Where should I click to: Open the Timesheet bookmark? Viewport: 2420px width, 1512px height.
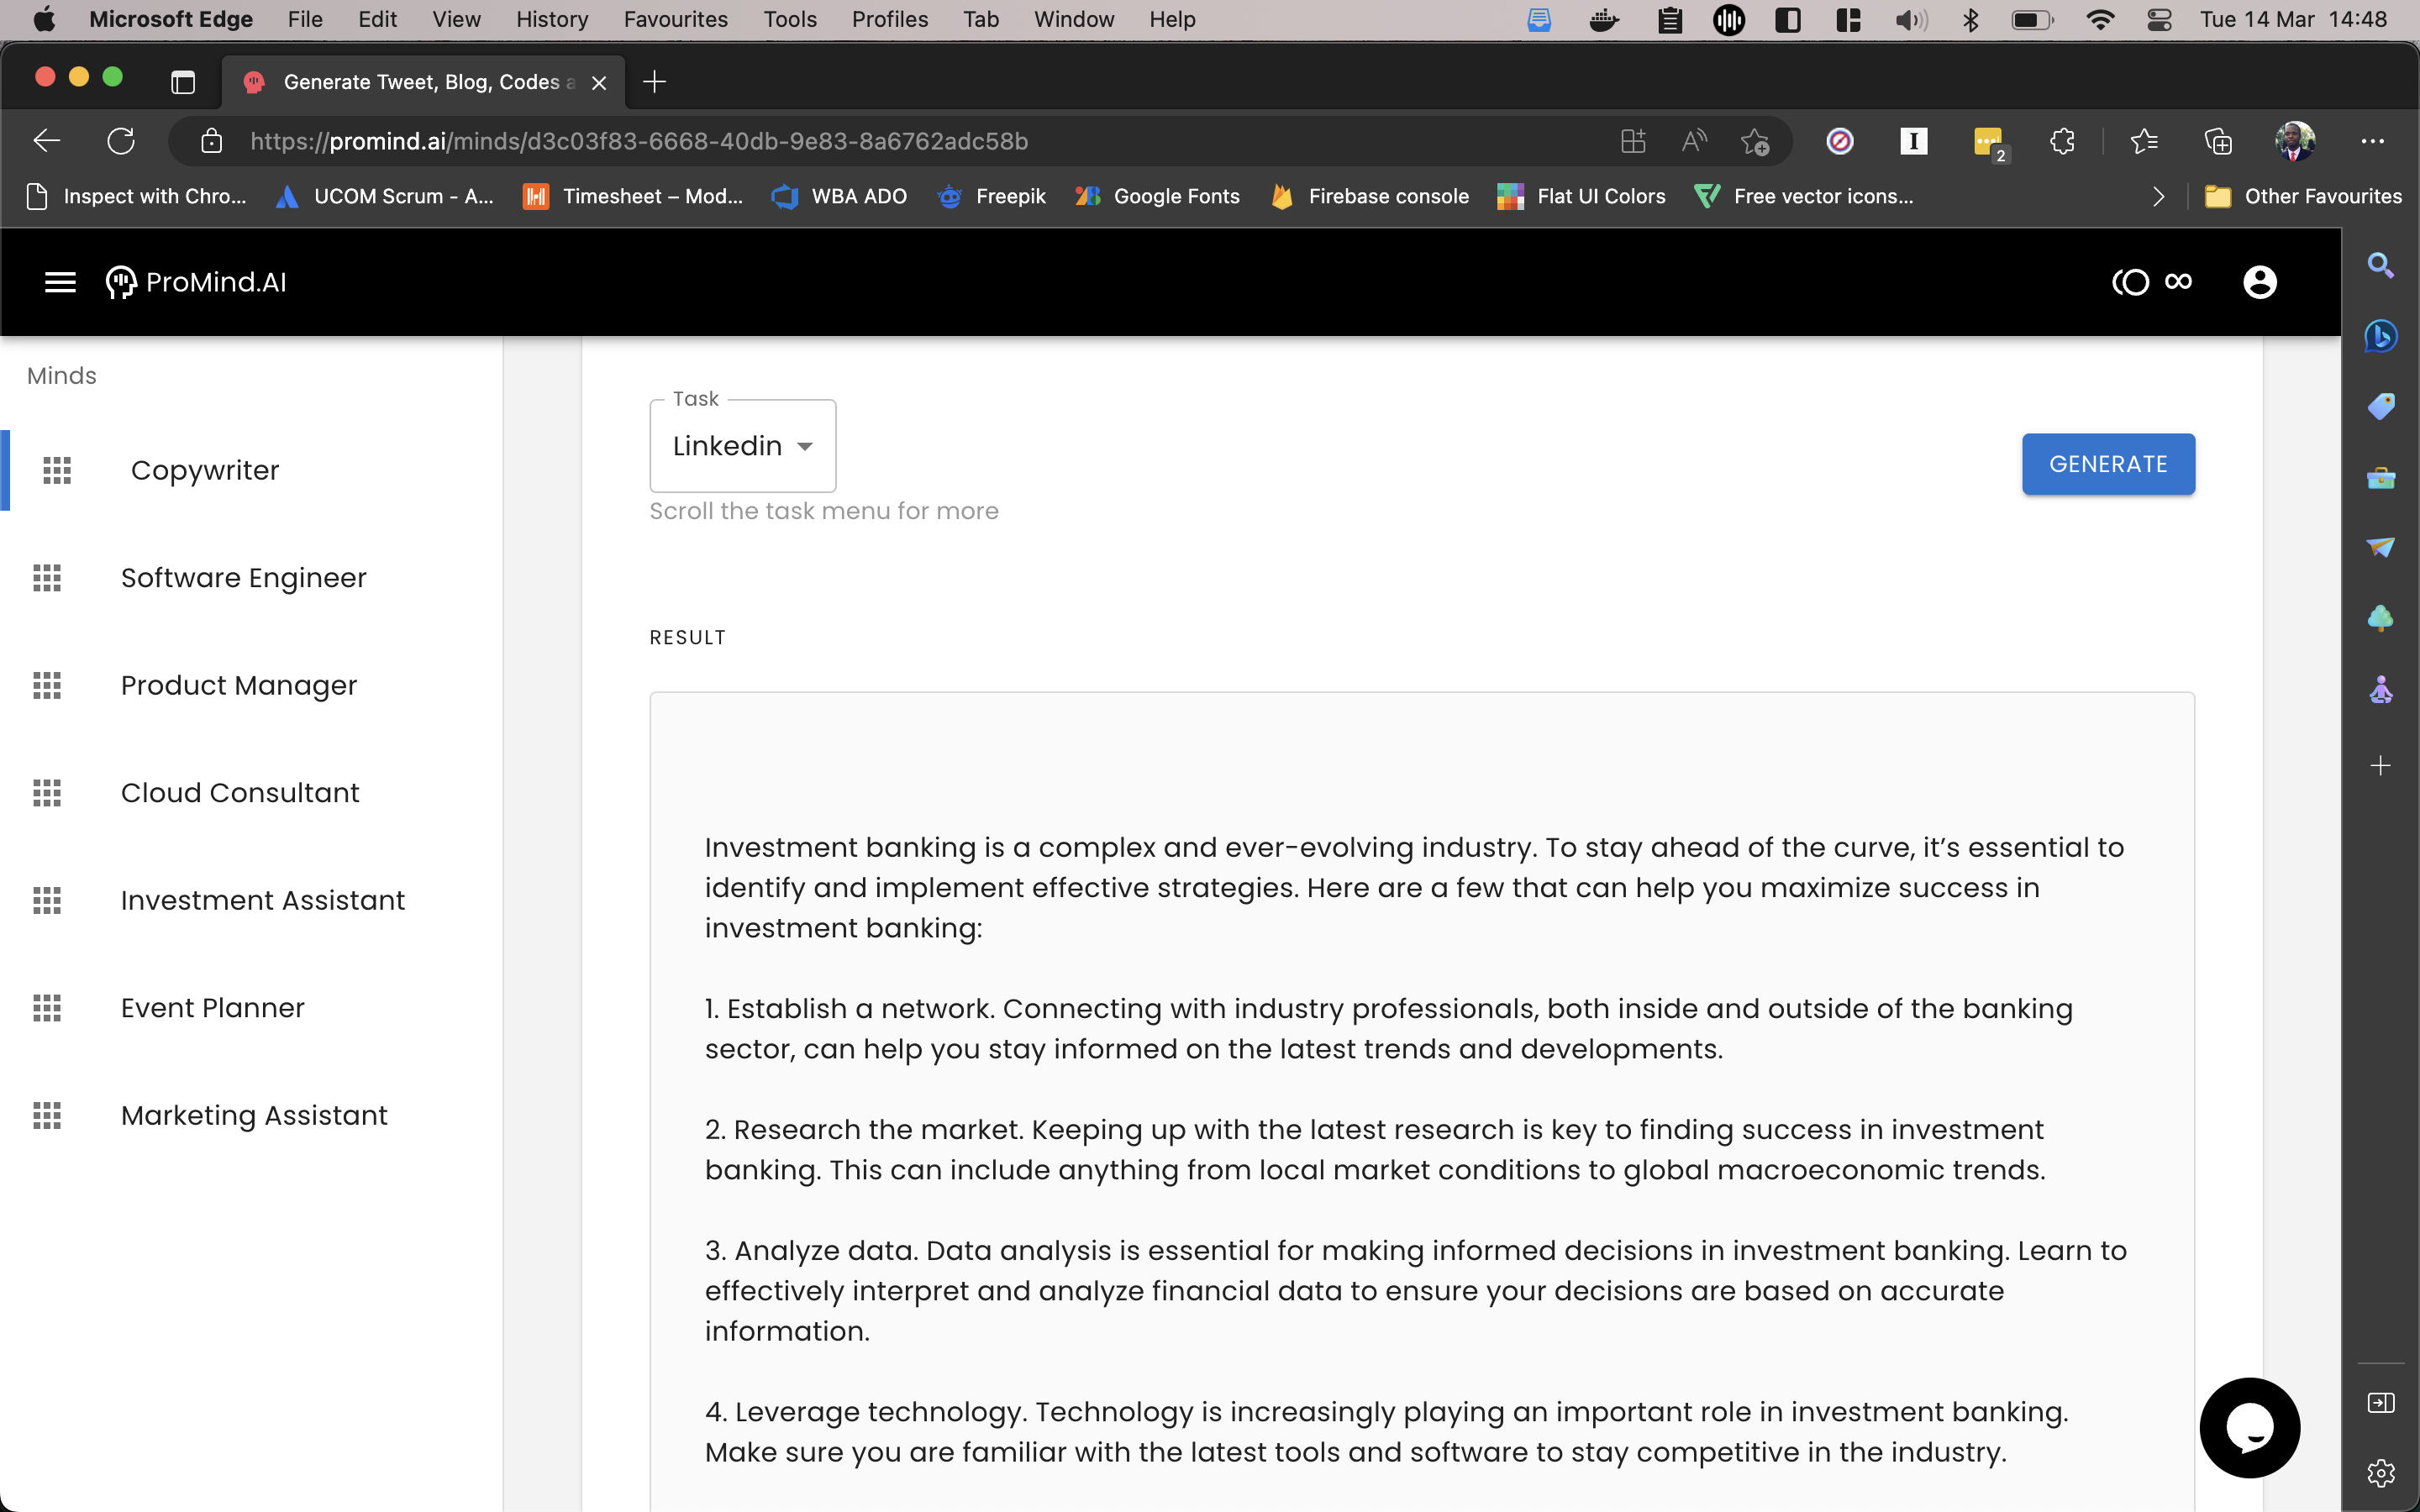coord(633,197)
